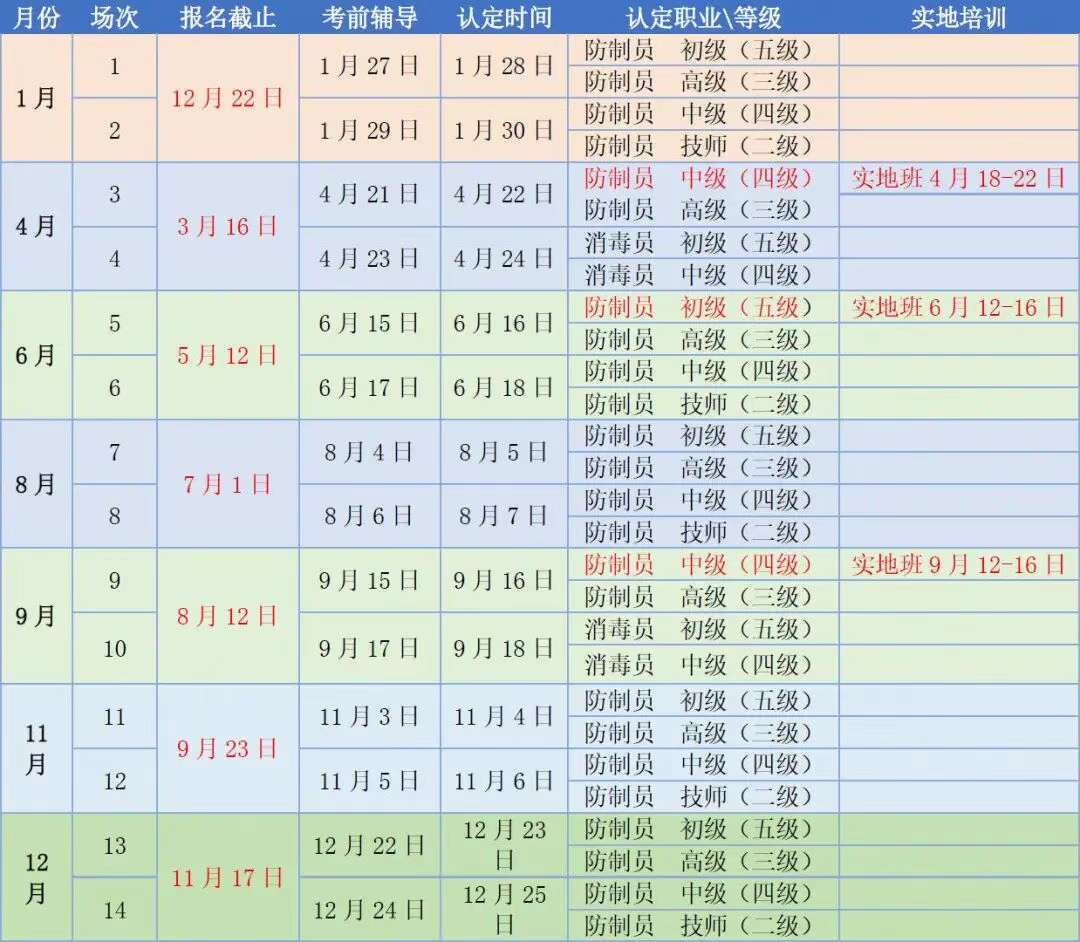Click the red 7月1日 deadline cell
The height and width of the screenshot is (942, 1080).
[228, 485]
